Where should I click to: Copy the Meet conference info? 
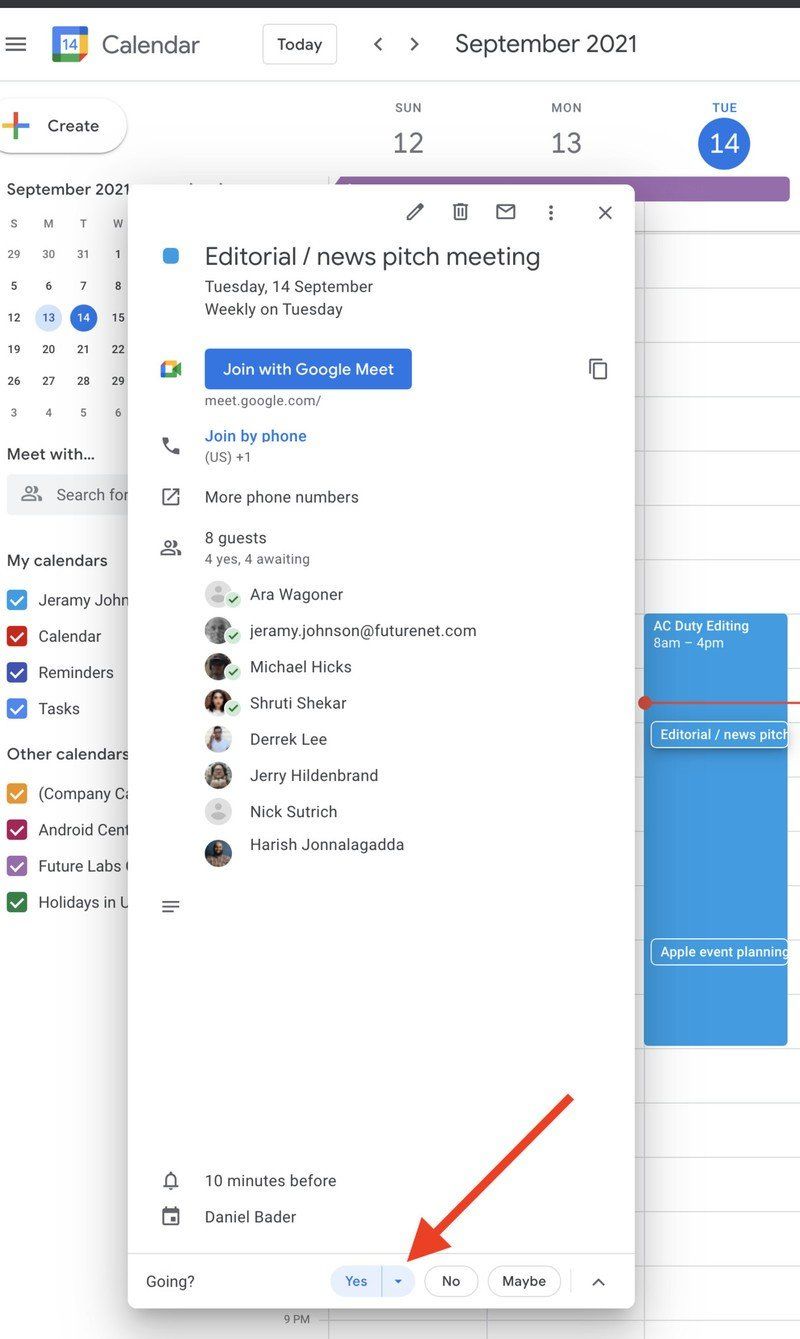(x=598, y=369)
